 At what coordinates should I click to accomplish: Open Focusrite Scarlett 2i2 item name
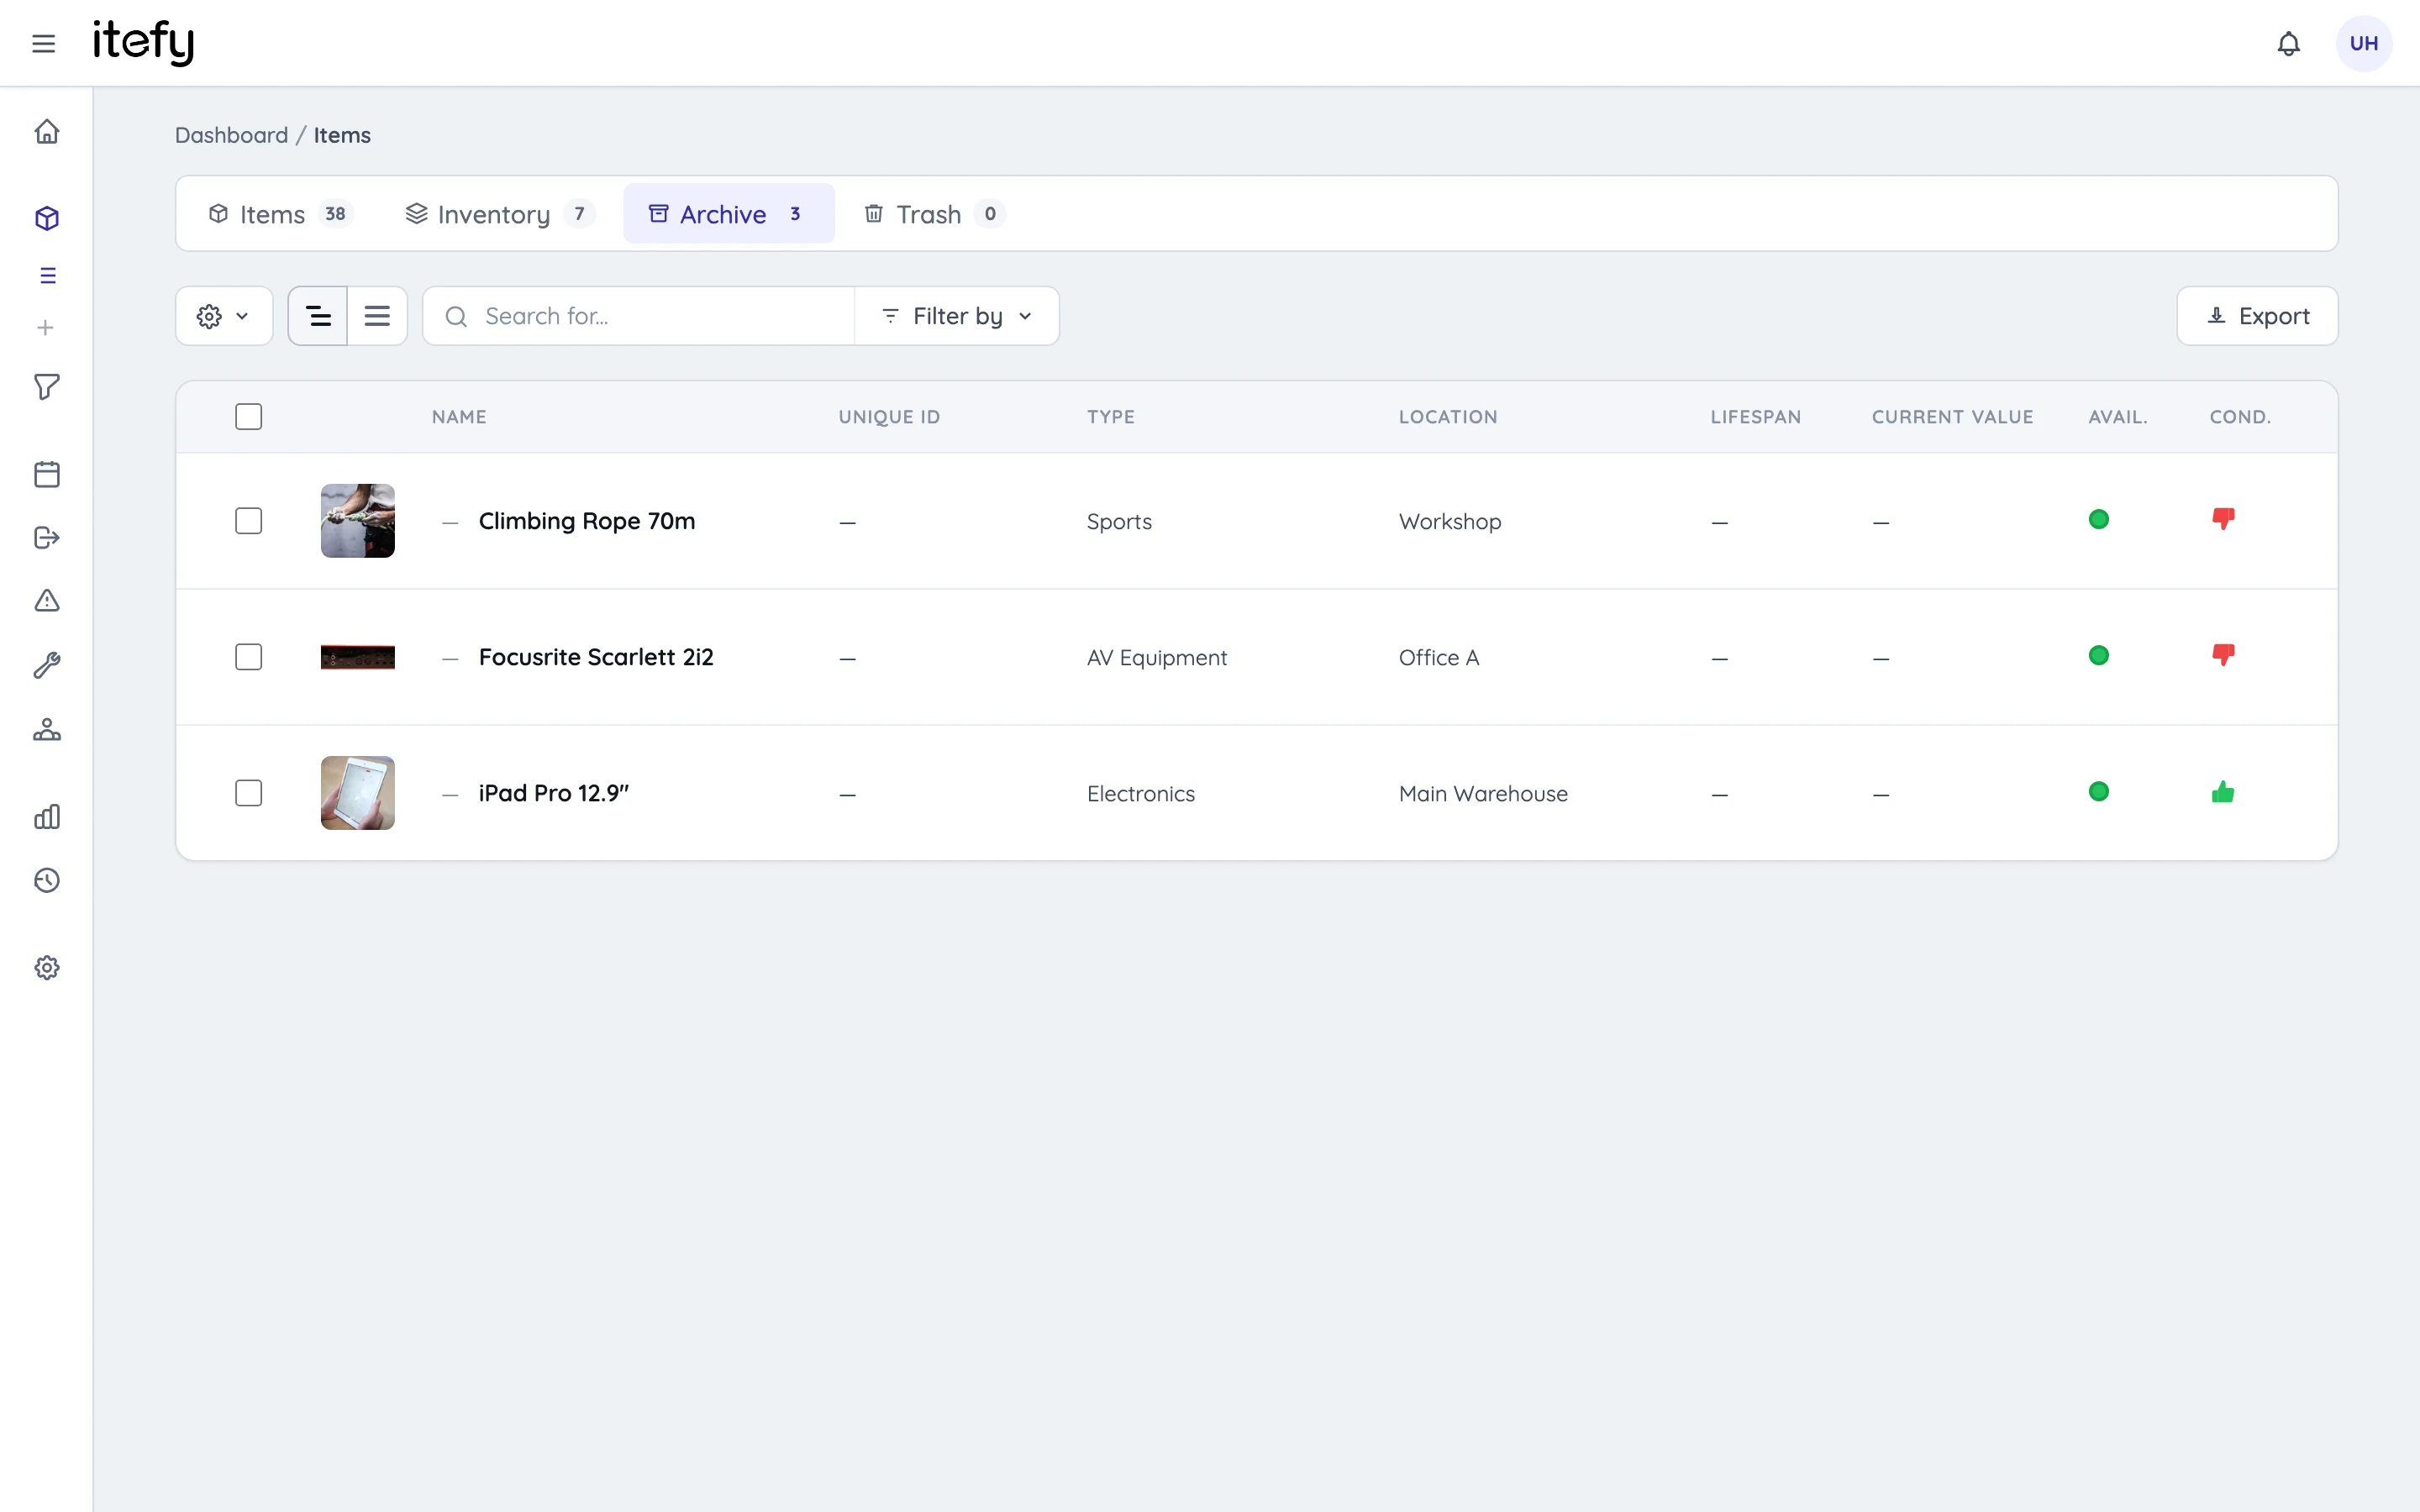click(x=596, y=657)
